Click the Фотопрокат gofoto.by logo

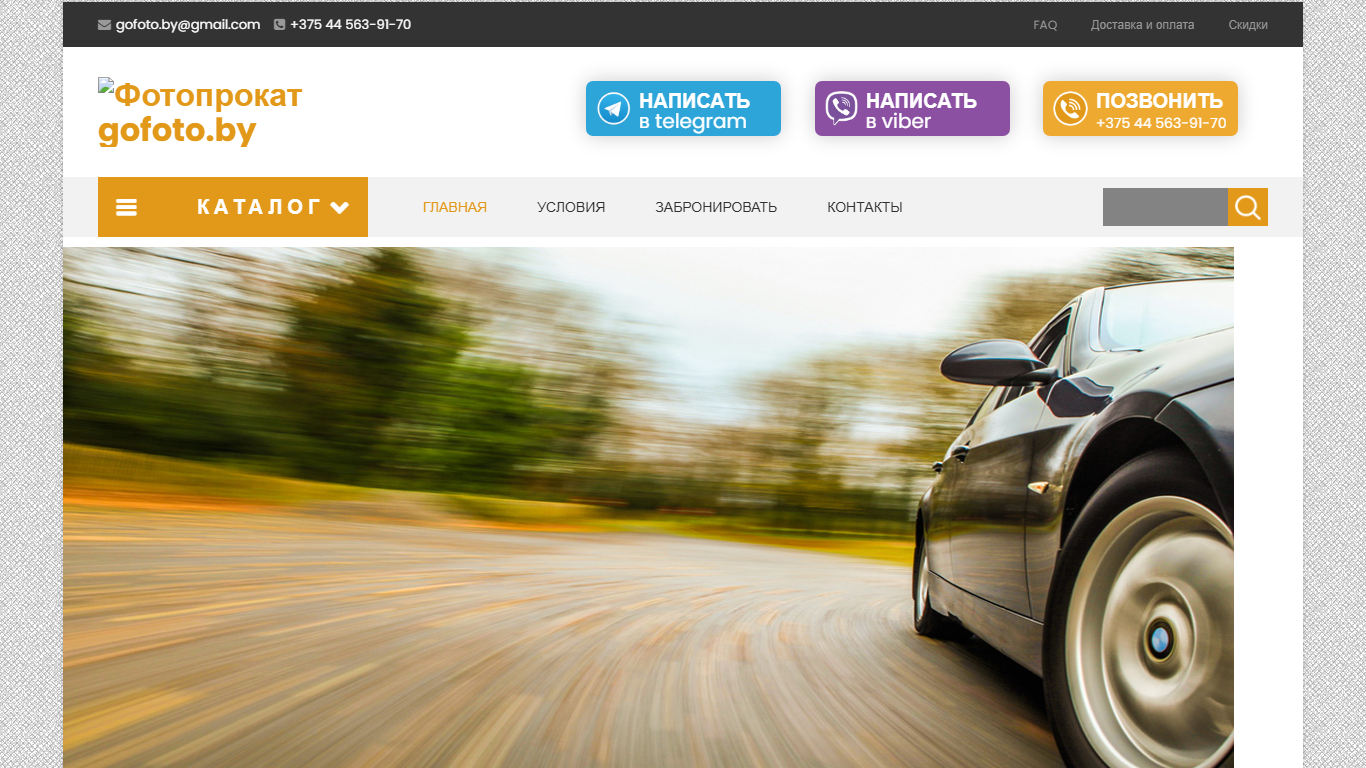click(200, 113)
